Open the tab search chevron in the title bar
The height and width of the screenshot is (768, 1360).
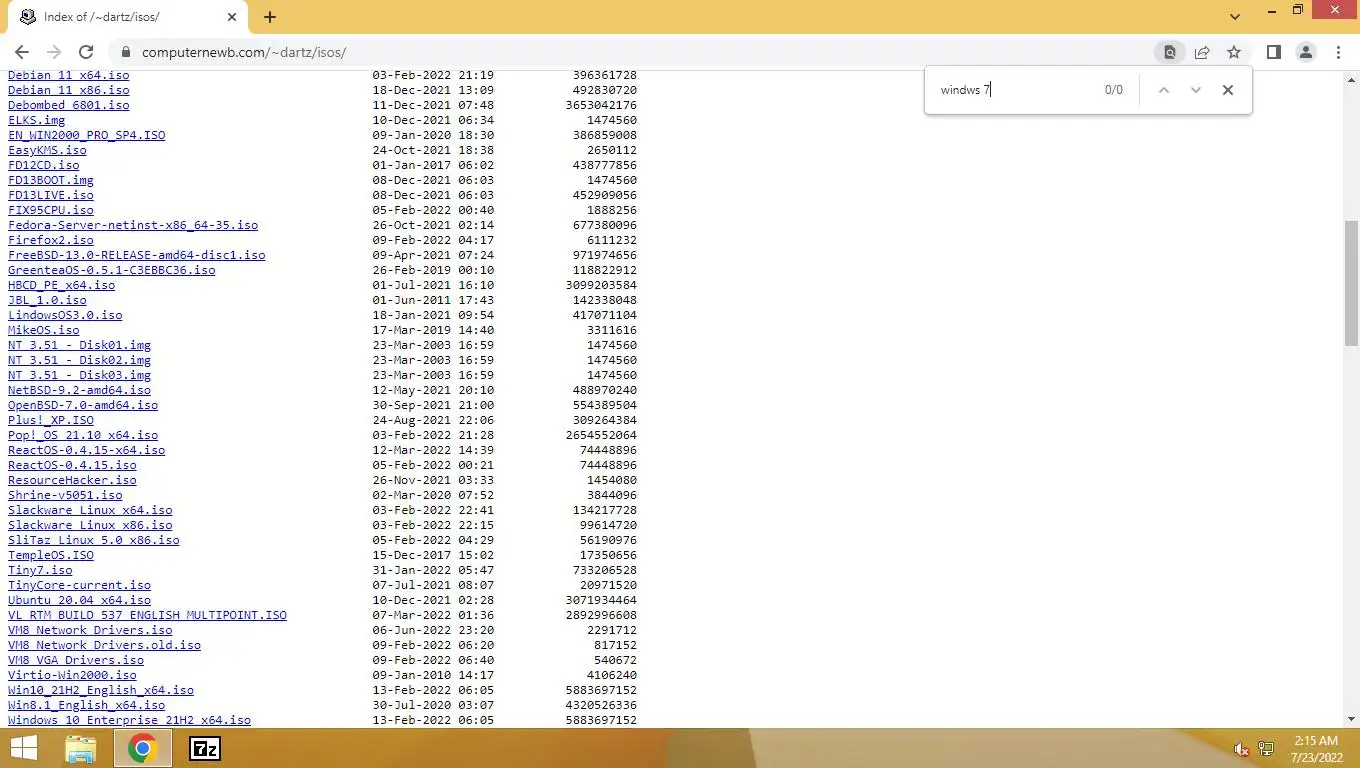1234,17
